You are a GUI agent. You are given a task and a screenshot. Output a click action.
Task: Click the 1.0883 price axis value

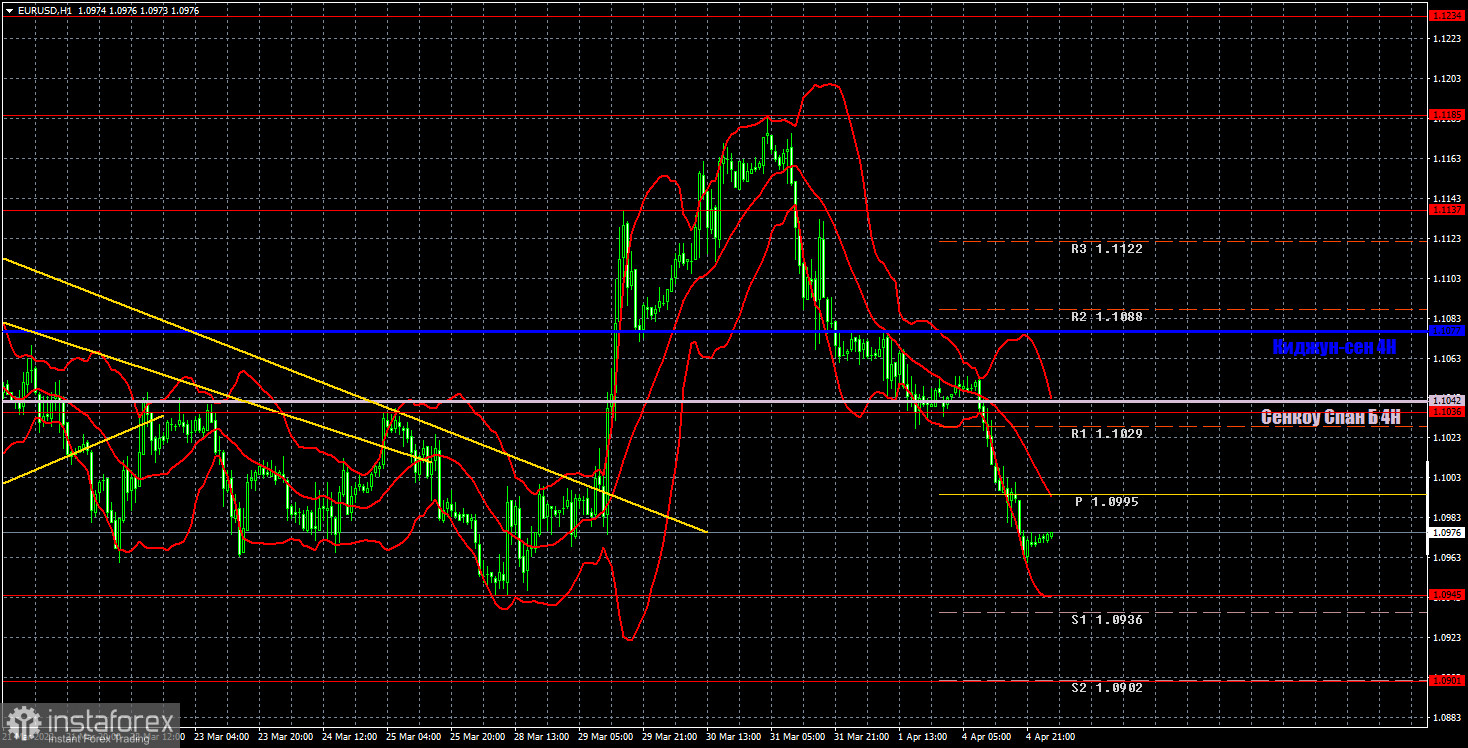(1448, 718)
